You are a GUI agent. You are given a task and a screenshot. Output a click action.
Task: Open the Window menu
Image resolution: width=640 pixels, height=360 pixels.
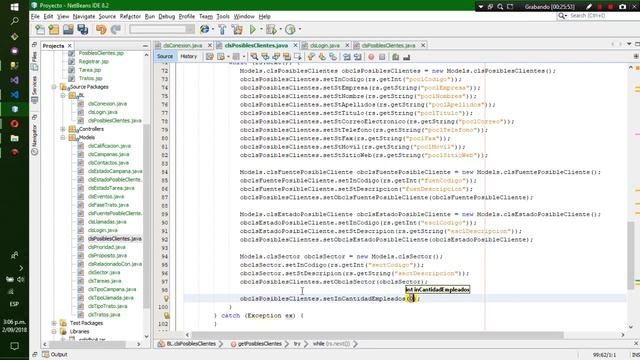point(244,16)
